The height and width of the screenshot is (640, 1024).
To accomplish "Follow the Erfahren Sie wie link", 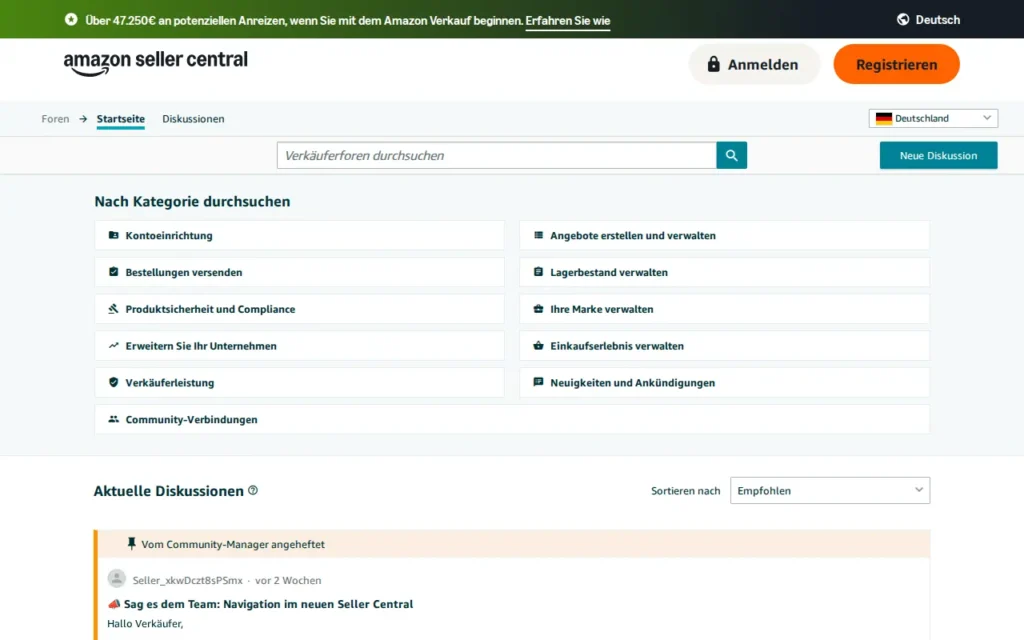I will [x=568, y=20].
